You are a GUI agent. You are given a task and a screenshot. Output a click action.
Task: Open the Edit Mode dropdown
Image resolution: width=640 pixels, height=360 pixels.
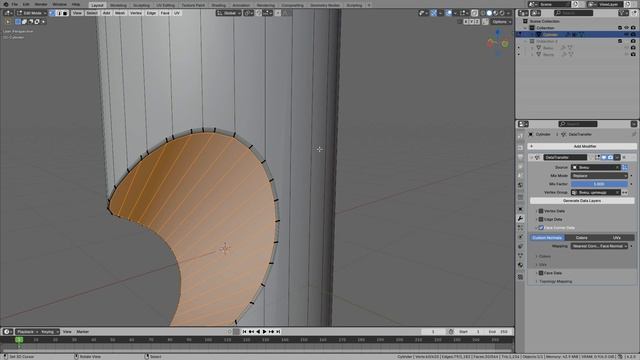(31, 13)
